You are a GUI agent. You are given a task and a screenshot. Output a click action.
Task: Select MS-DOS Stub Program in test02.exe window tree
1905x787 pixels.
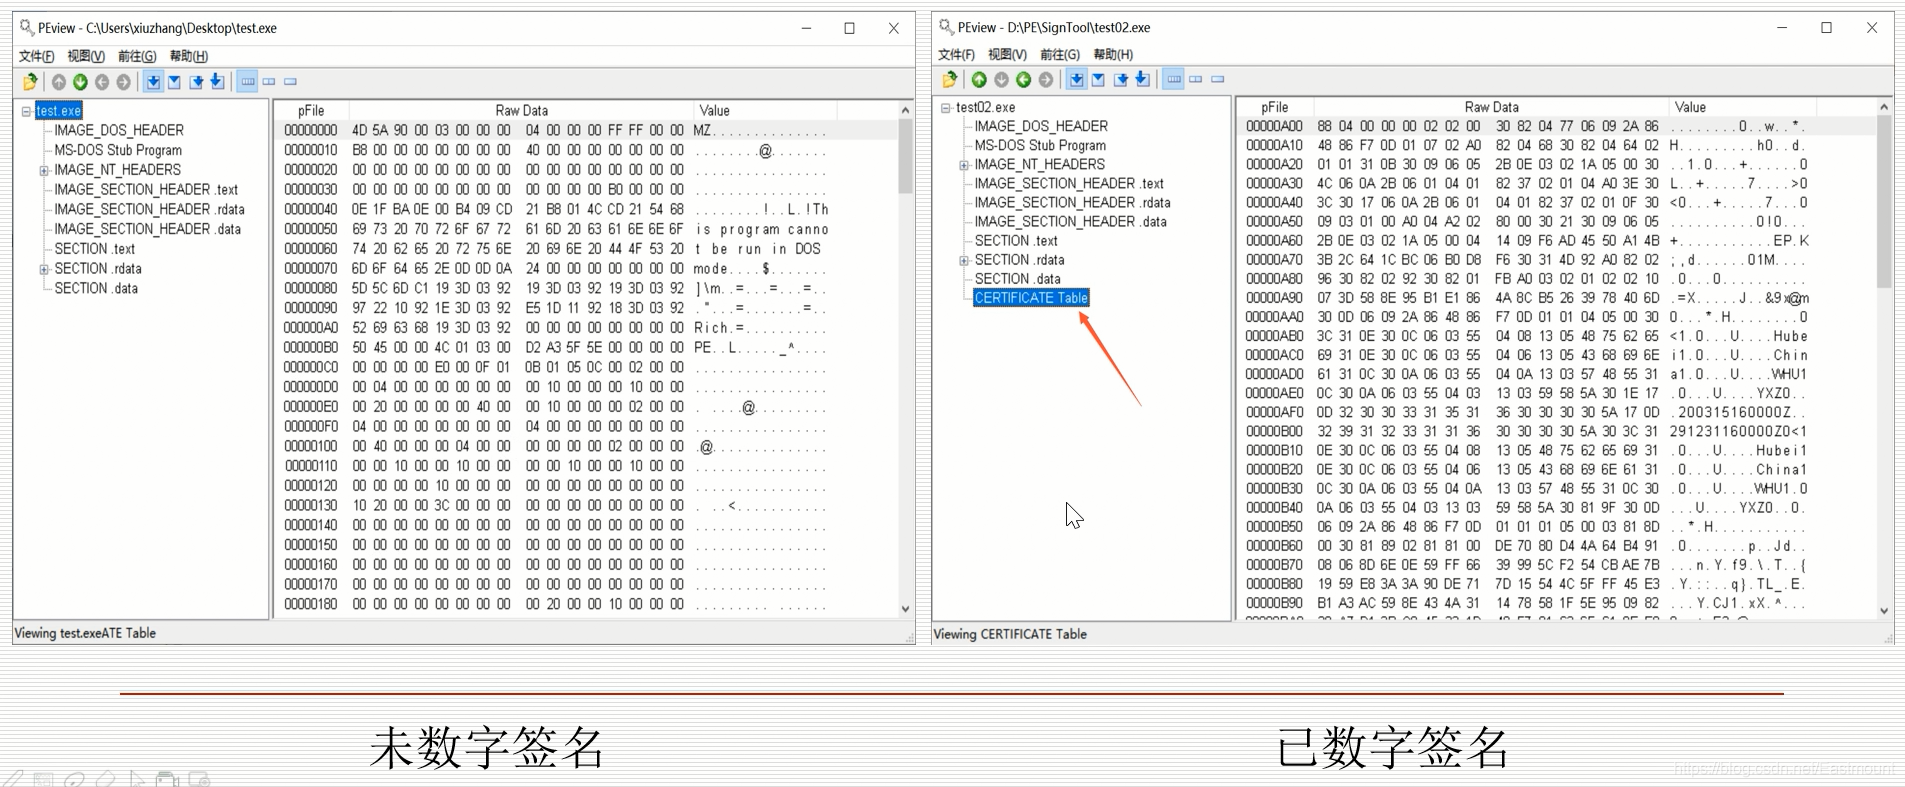pos(1040,145)
